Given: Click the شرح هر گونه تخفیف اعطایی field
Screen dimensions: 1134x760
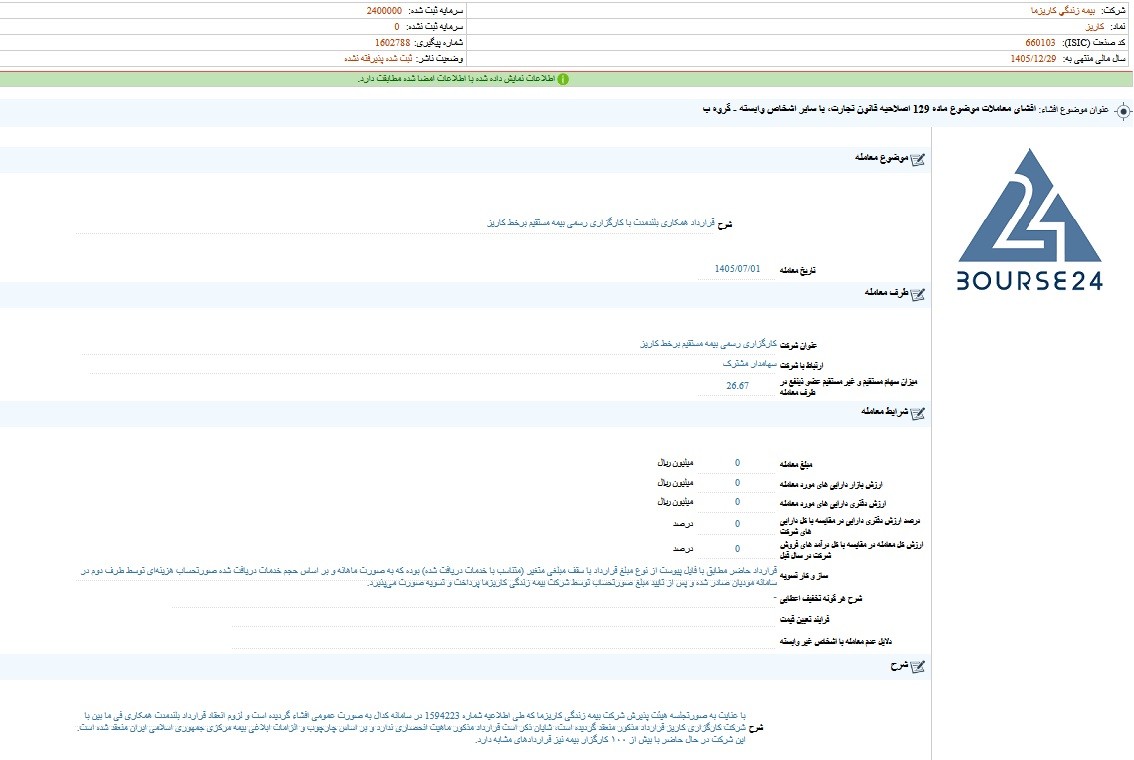Looking at the screenshot, I should 474,599.
